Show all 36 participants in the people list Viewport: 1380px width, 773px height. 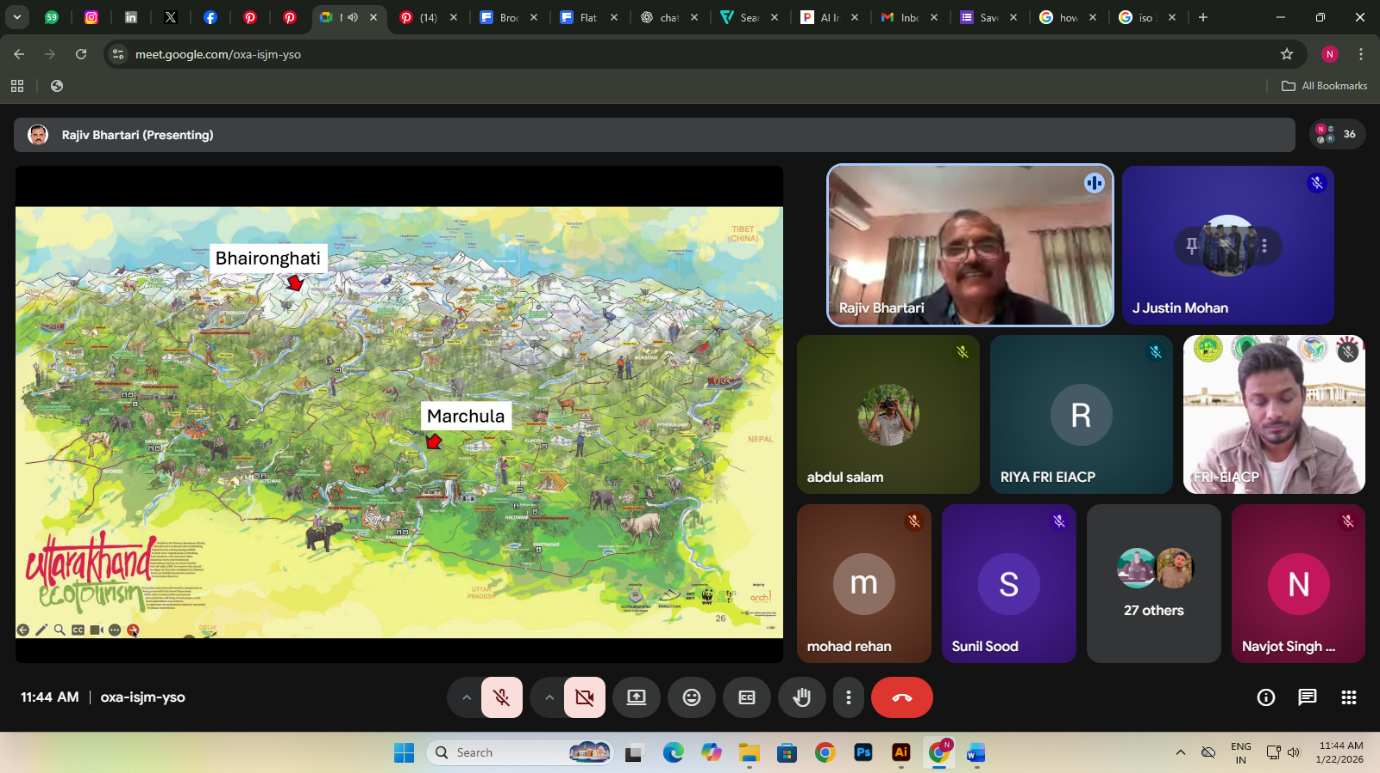tap(1337, 134)
